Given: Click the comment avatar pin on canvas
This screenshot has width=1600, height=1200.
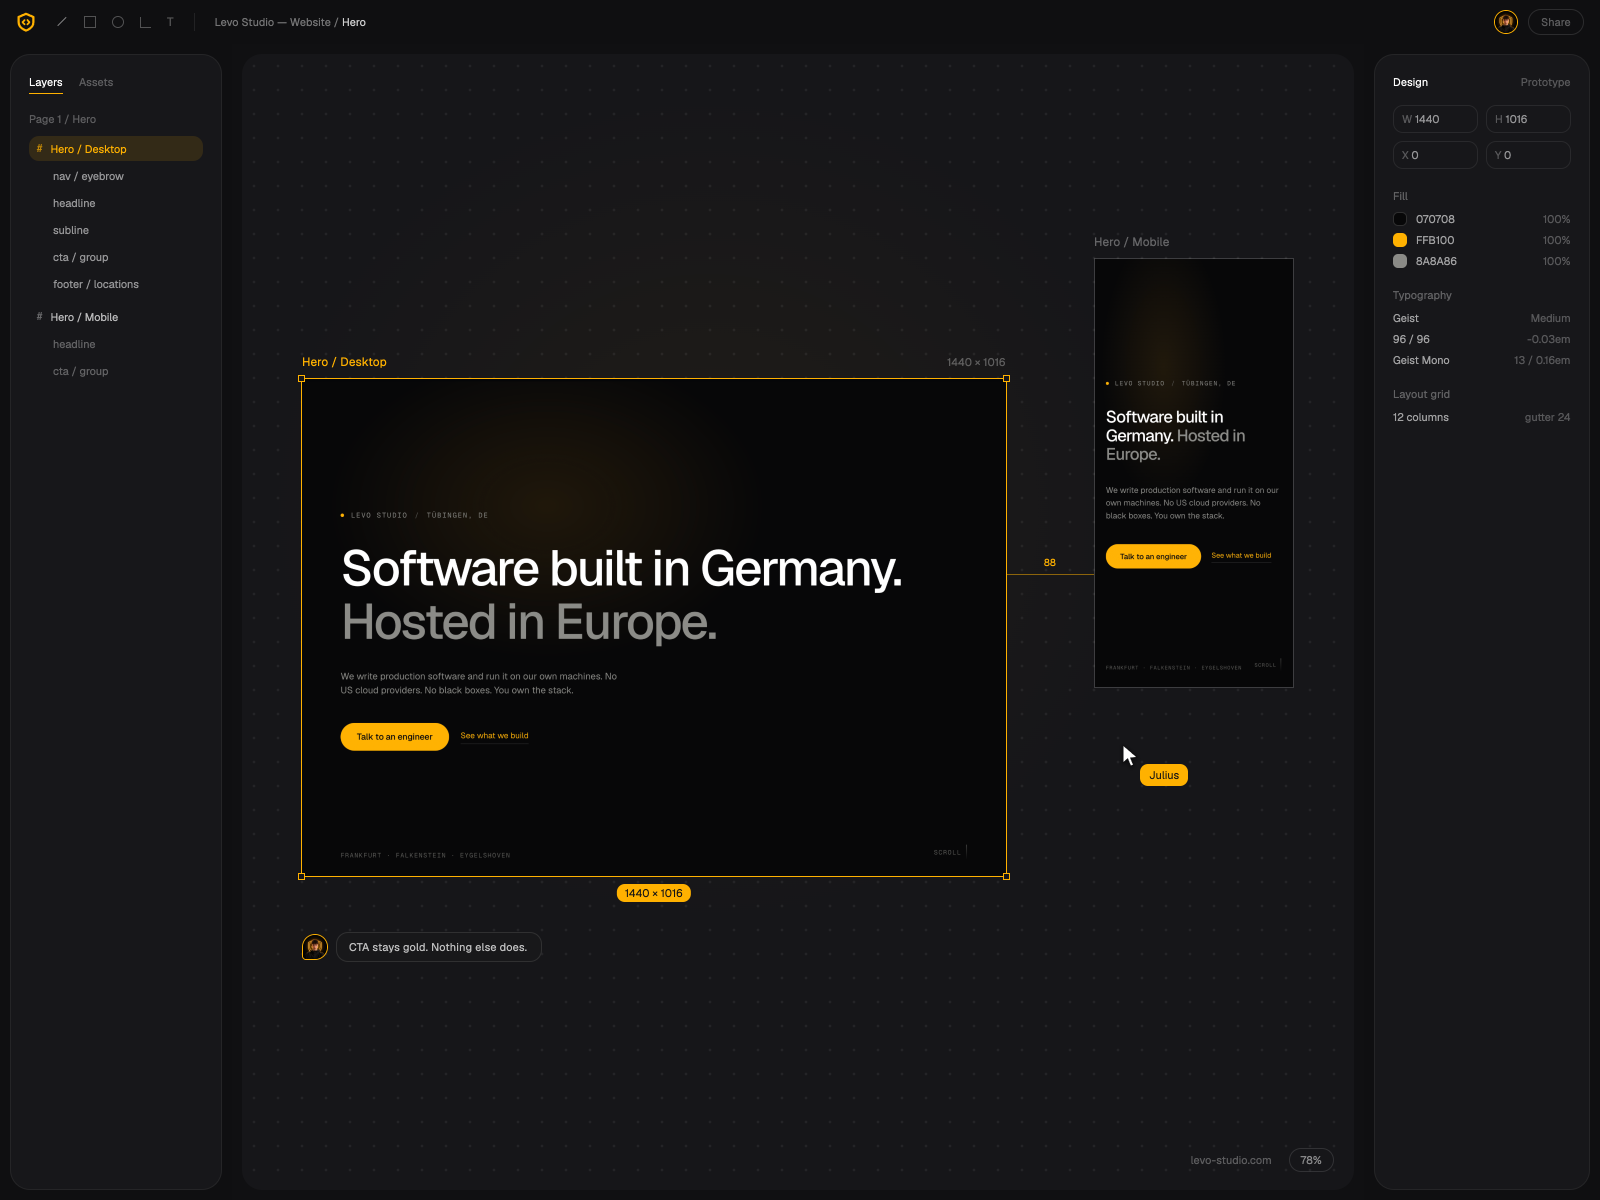Looking at the screenshot, I should (315, 946).
